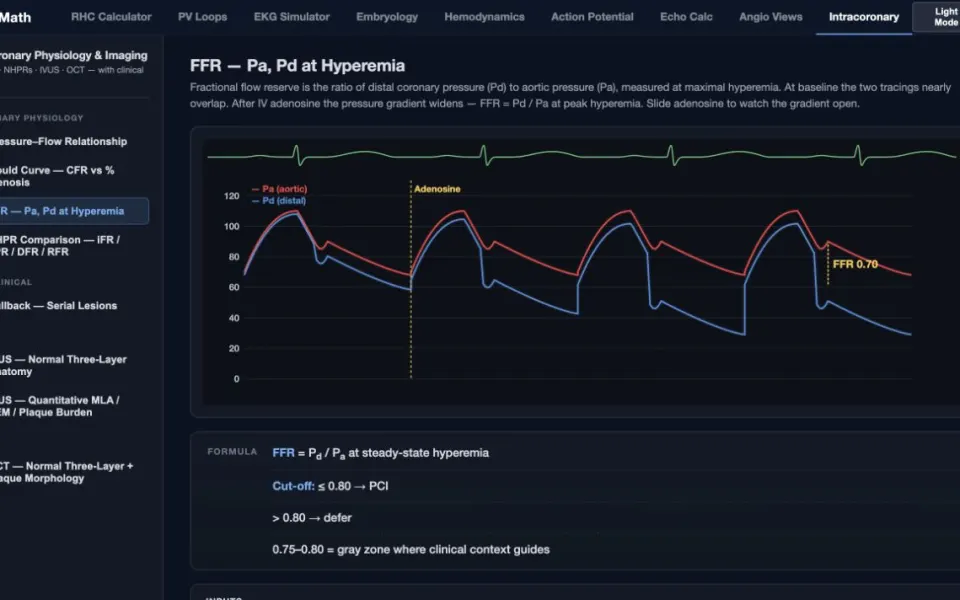Screen dimensions: 960x600
Task: Click the Adenosine marker label
Action: [x=437, y=189]
